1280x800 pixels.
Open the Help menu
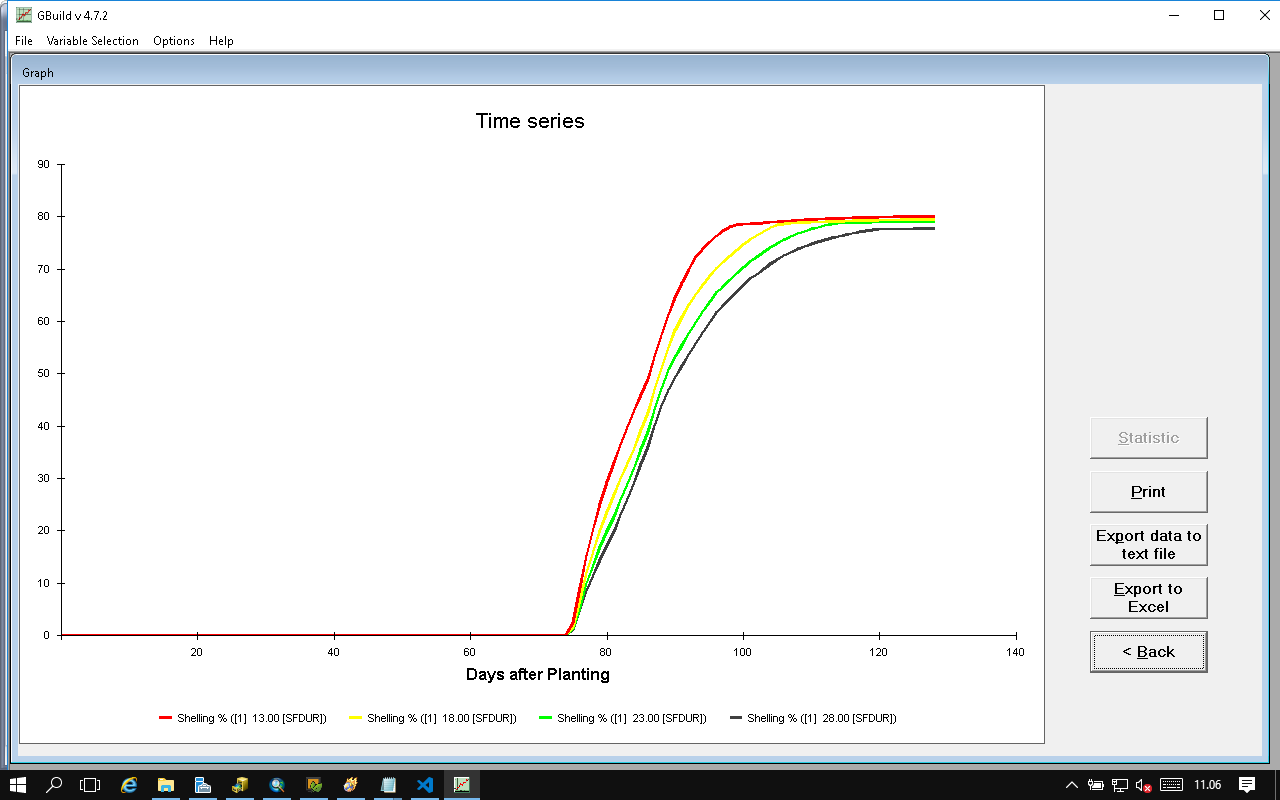pos(221,41)
